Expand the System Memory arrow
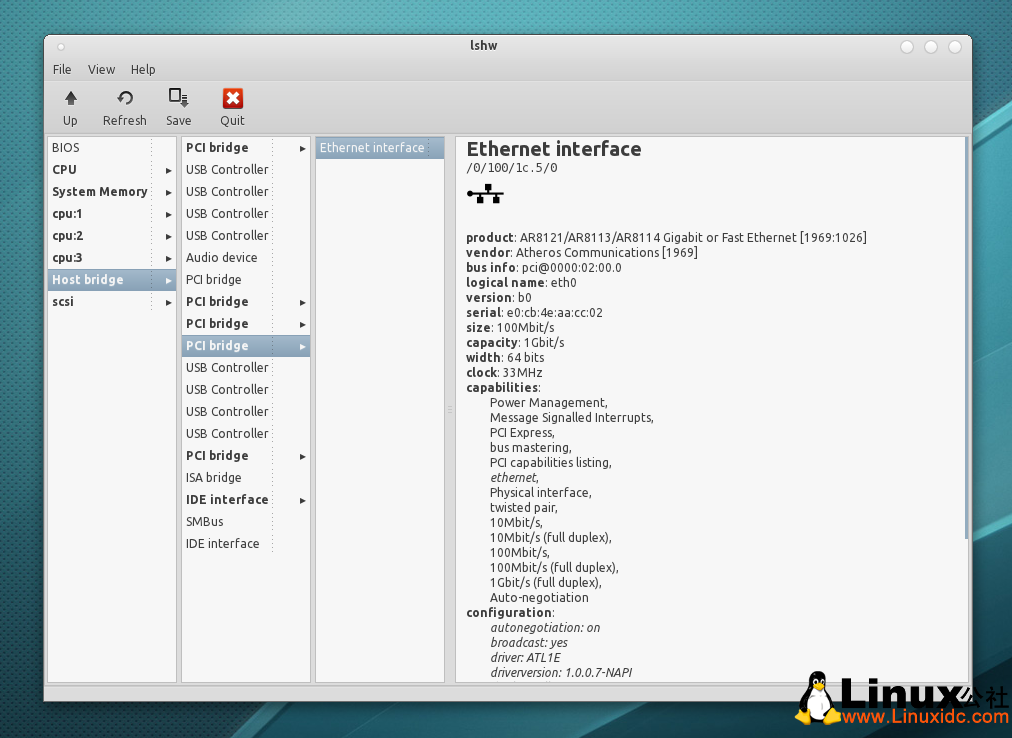Image resolution: width=1012 pixels, height=738 pixels. coord(168,192)
